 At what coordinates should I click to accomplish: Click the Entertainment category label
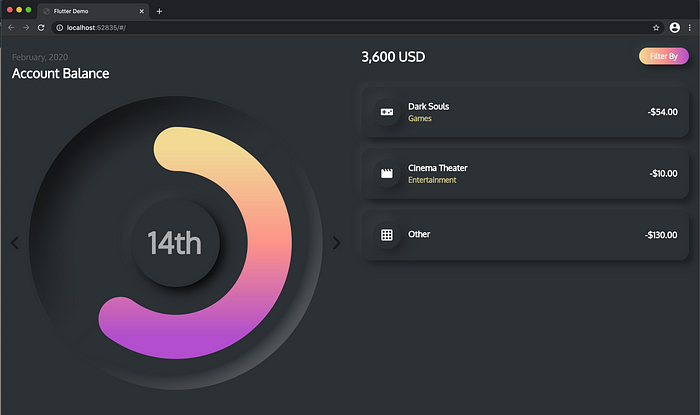[432, 180]
